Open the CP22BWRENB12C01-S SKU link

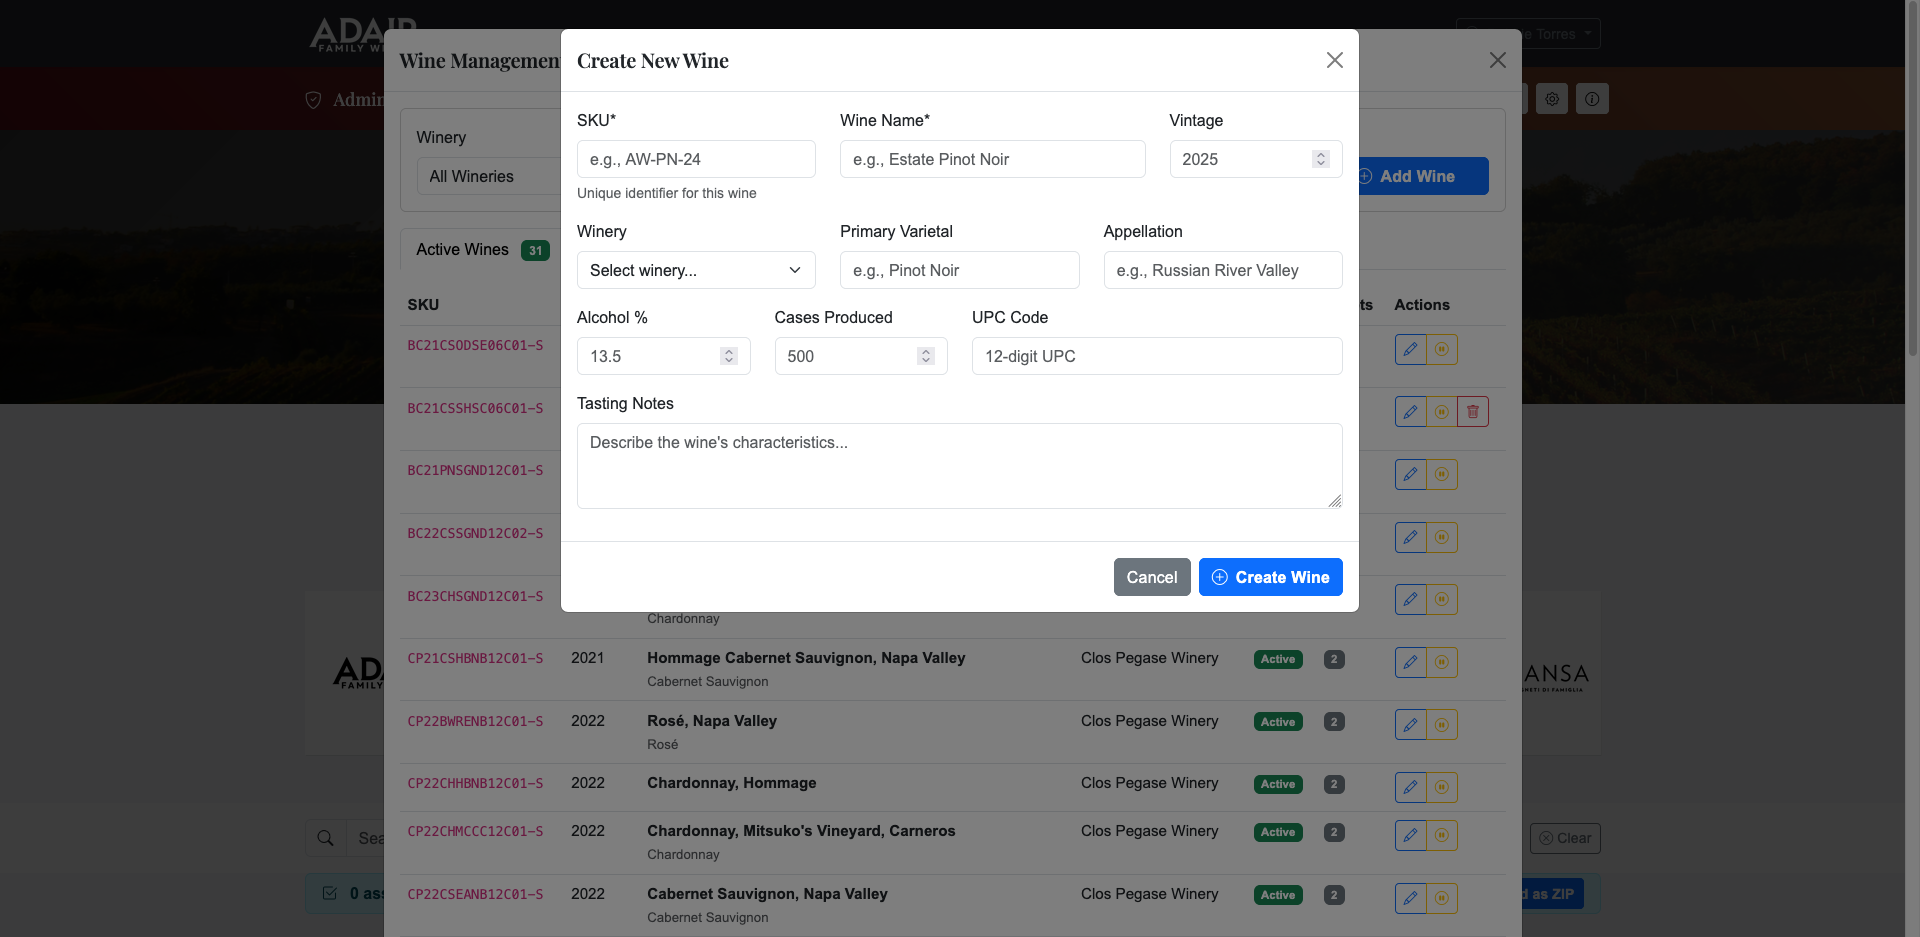point(475,721)
